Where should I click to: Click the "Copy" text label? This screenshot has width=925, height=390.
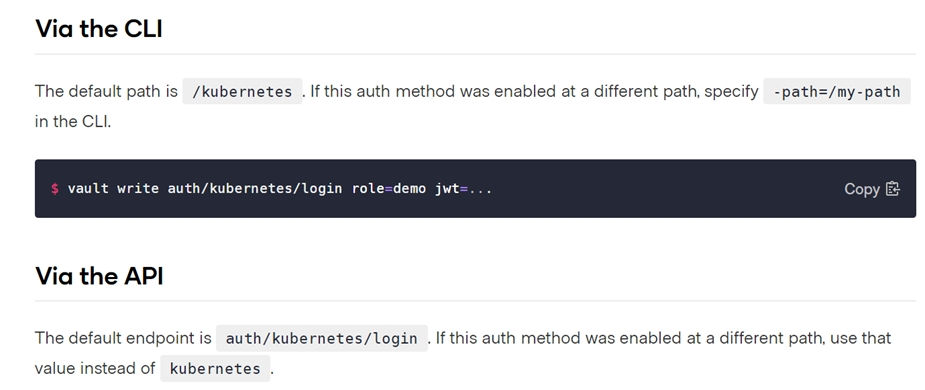pos(862,189)
